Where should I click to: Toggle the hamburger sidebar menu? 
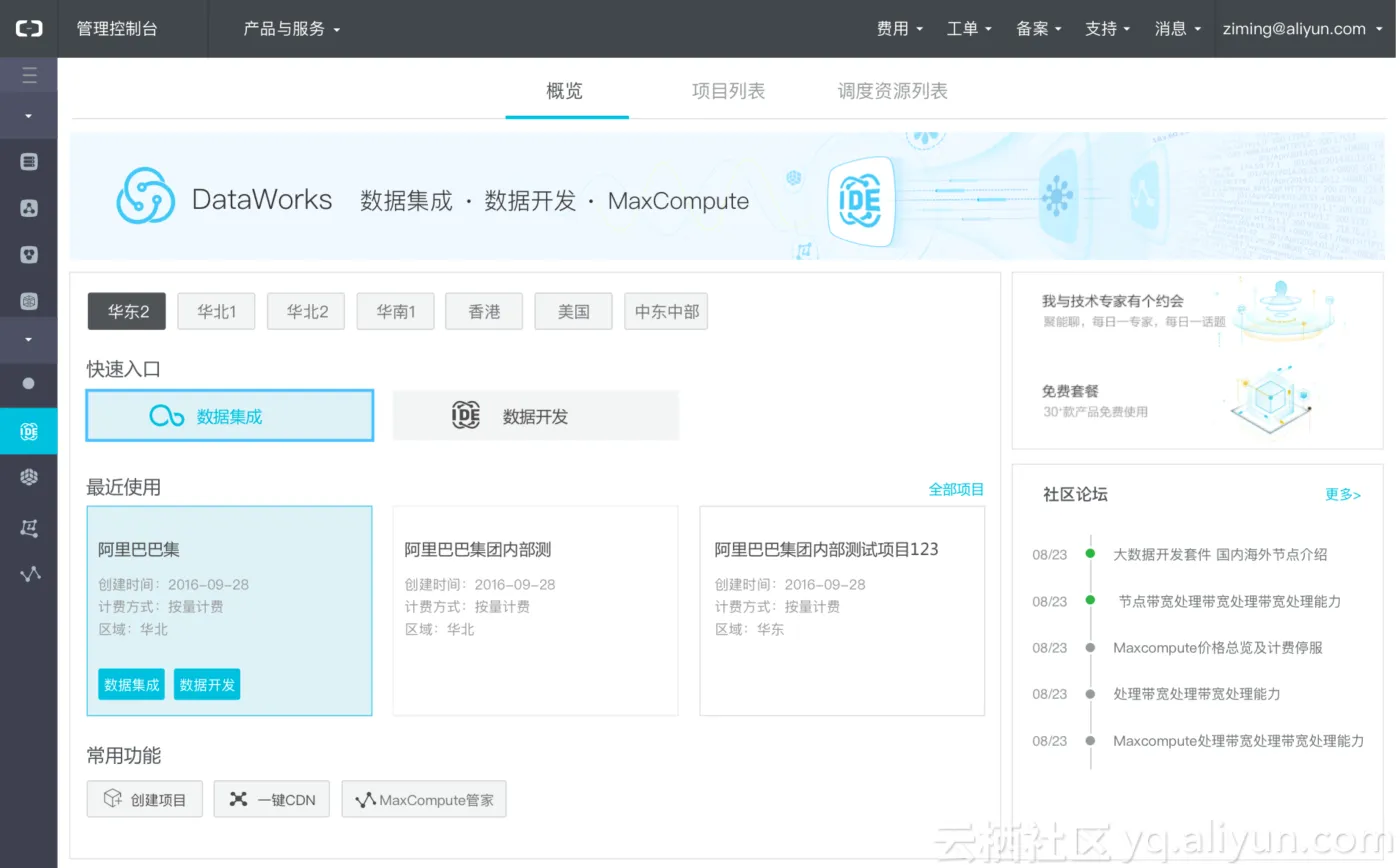29,75
